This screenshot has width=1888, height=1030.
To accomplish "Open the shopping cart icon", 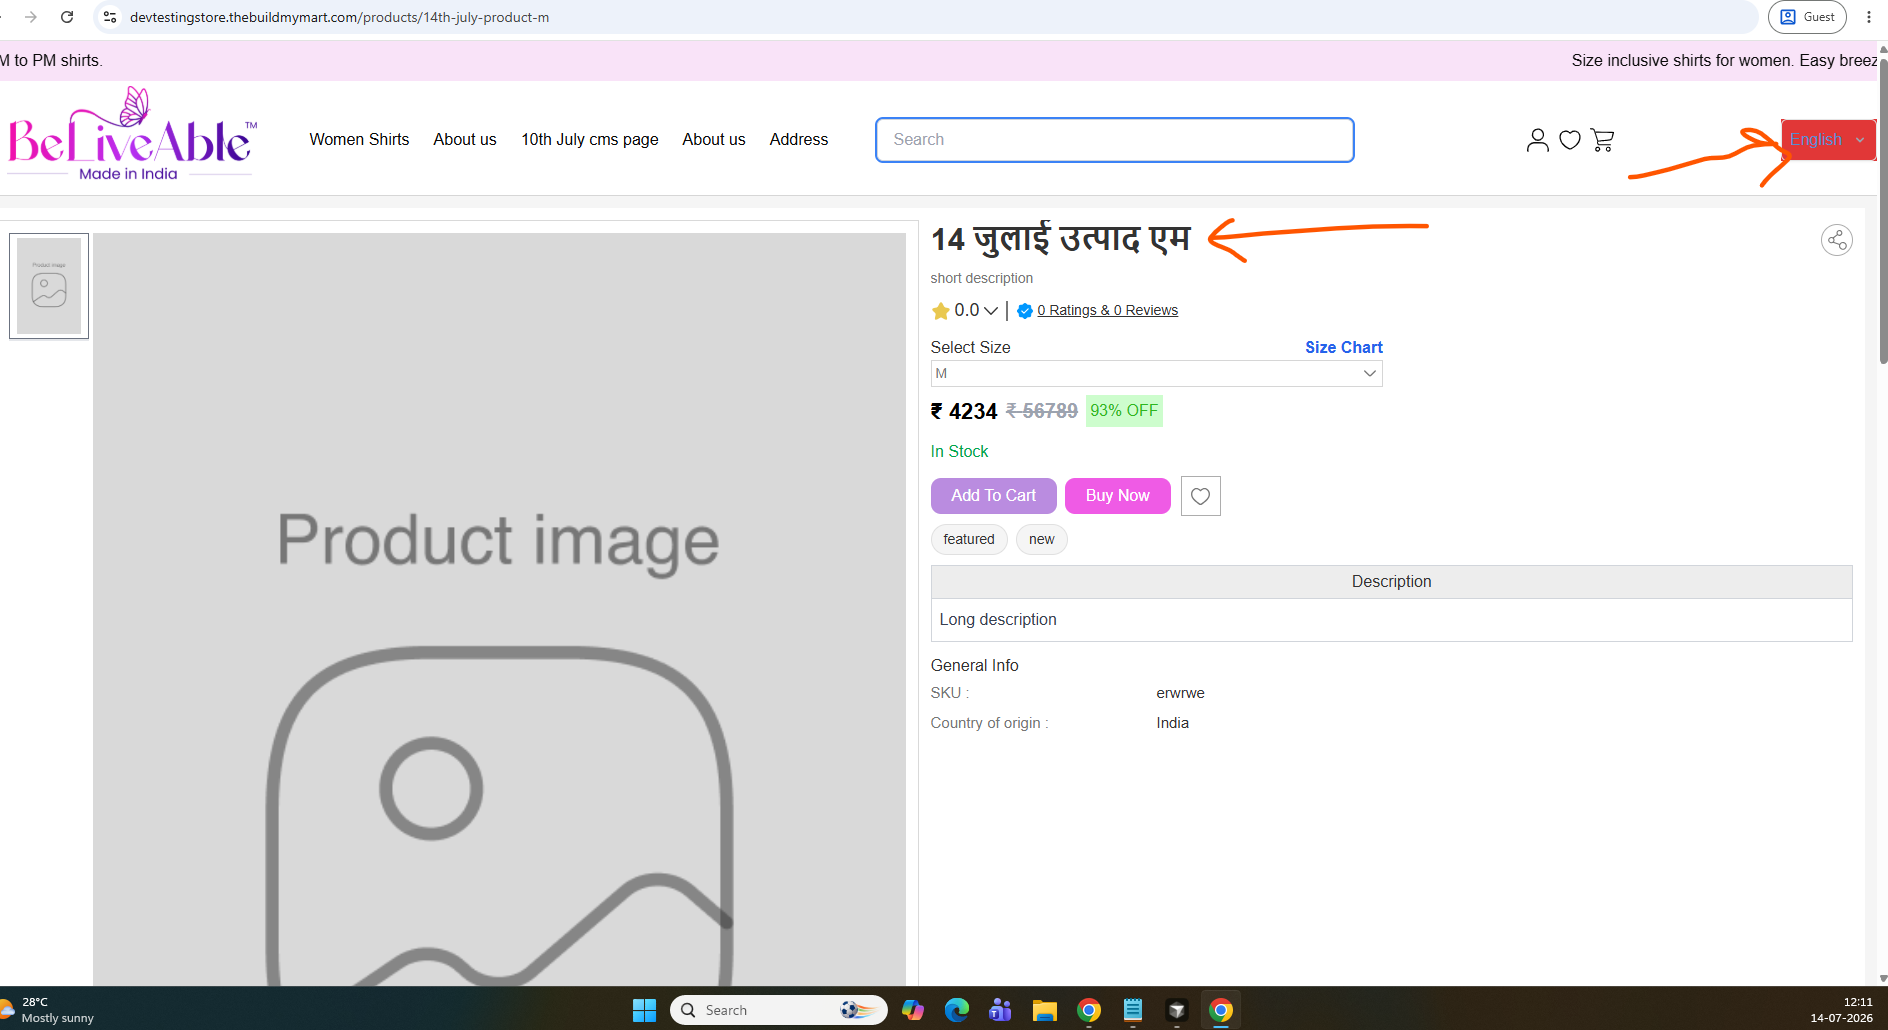I will [1602, 140].
